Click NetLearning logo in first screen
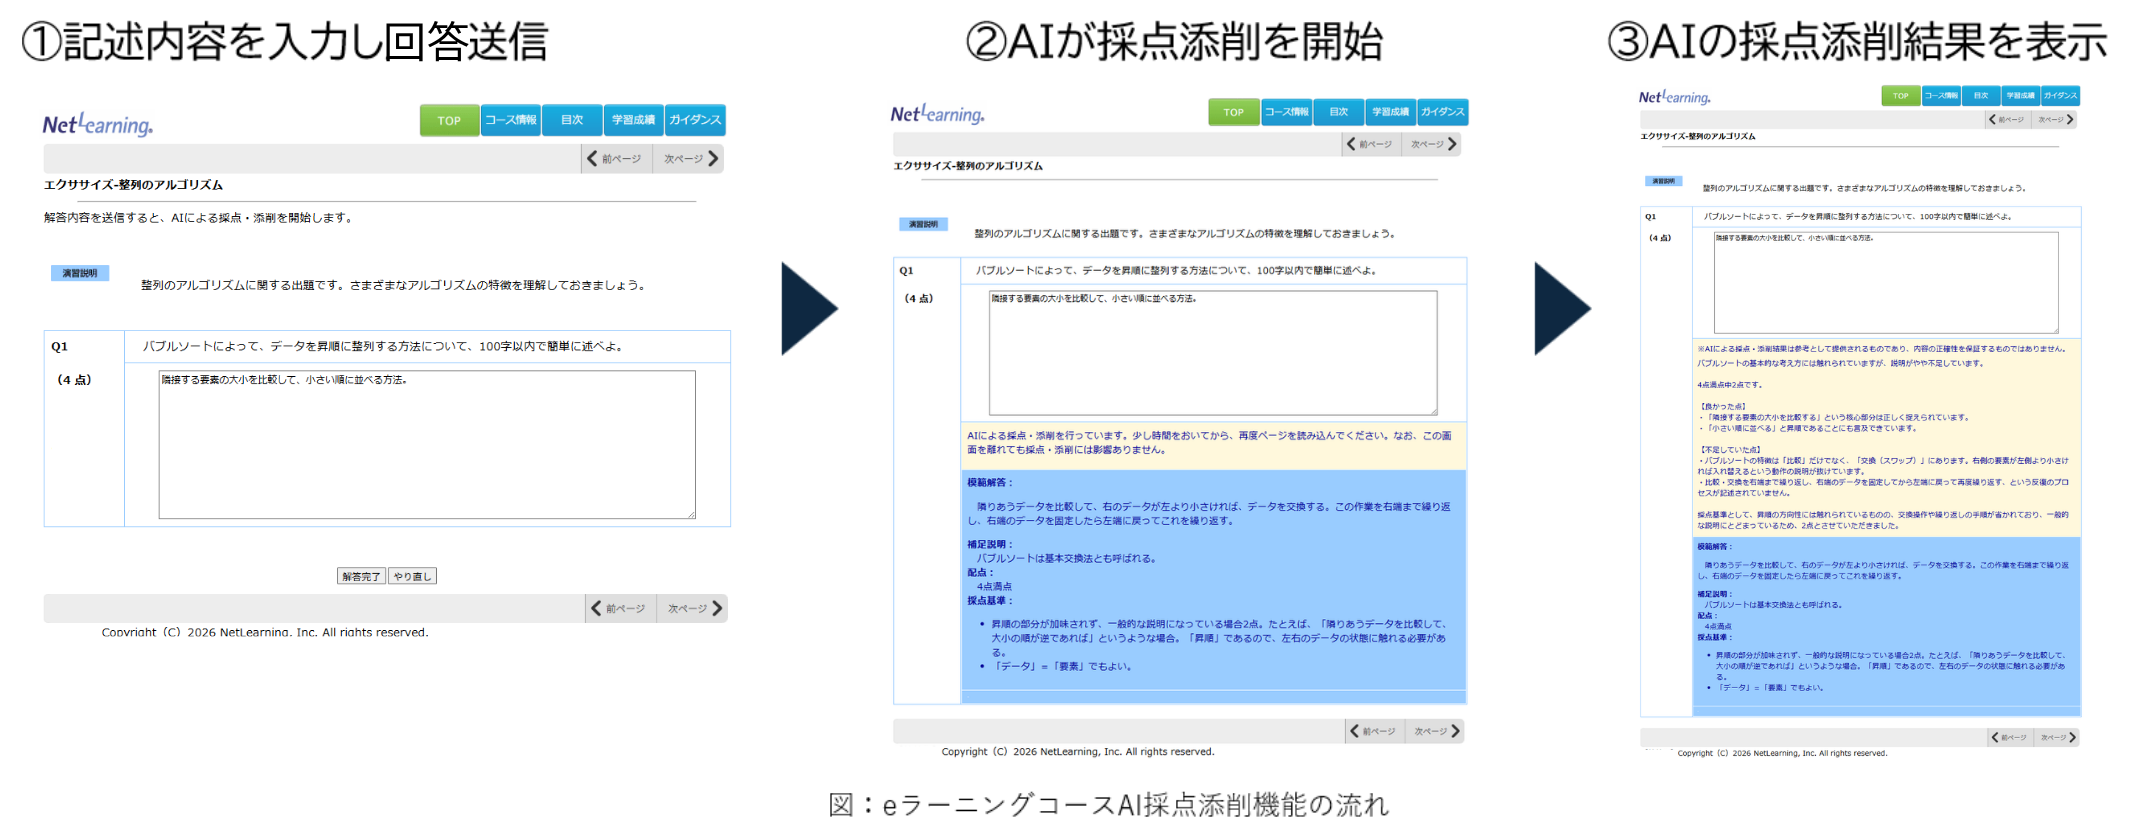Image resolution: width=2131 pixels, height=829 pixels. coord(98,123)
